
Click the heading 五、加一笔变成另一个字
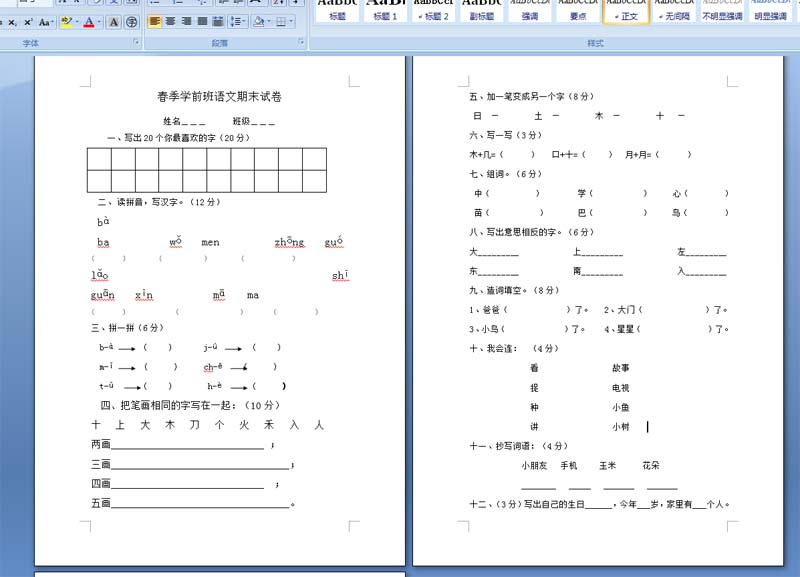pos(532,96)
